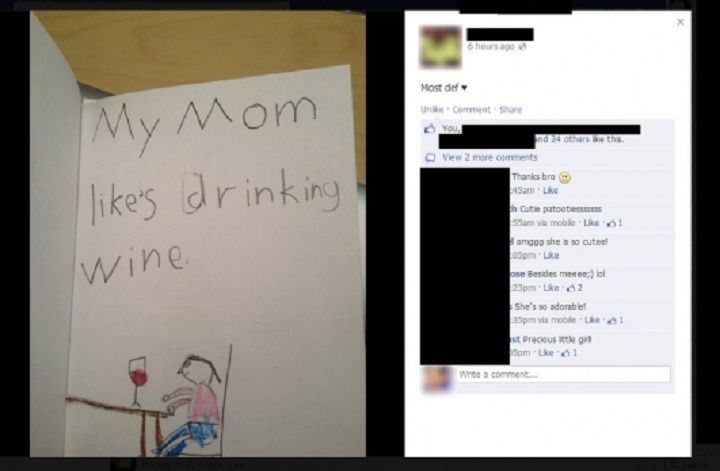Click the thumbs-up count on the Cutie patootiessssss comment
The height and width of the screenshot is (471, 720).
614,223
